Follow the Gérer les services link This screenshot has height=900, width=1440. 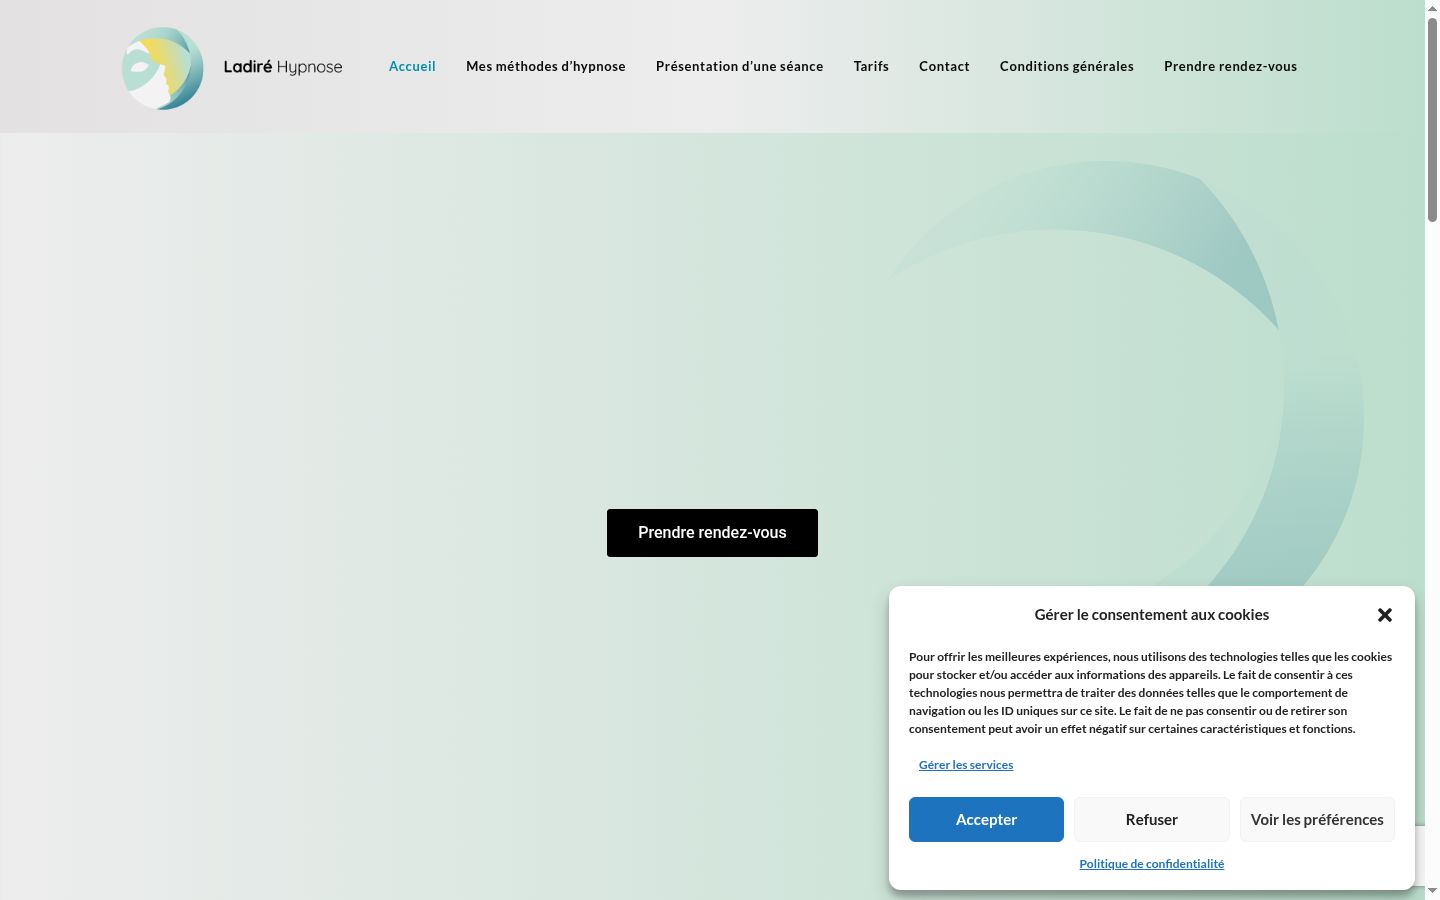tap(966, 765)
